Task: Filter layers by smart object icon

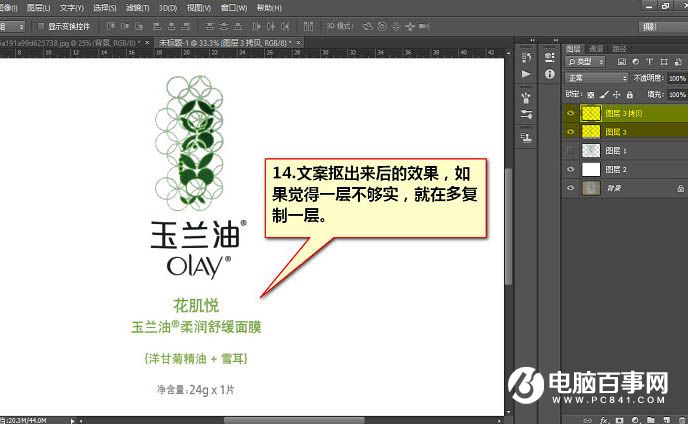Action: click(678, 61)
